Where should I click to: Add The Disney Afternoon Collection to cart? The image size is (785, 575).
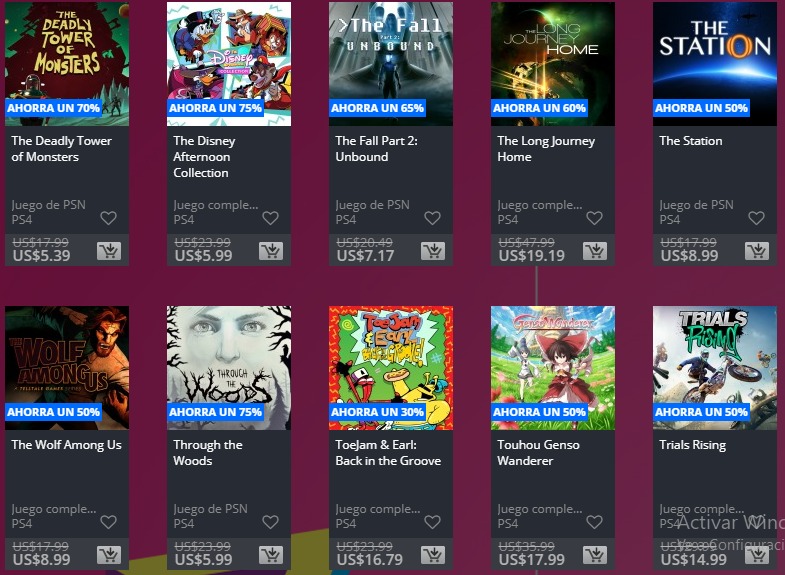click(x=271, y=251)
